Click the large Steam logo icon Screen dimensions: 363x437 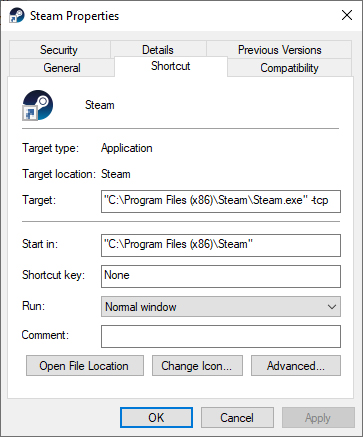click(37, 105)
